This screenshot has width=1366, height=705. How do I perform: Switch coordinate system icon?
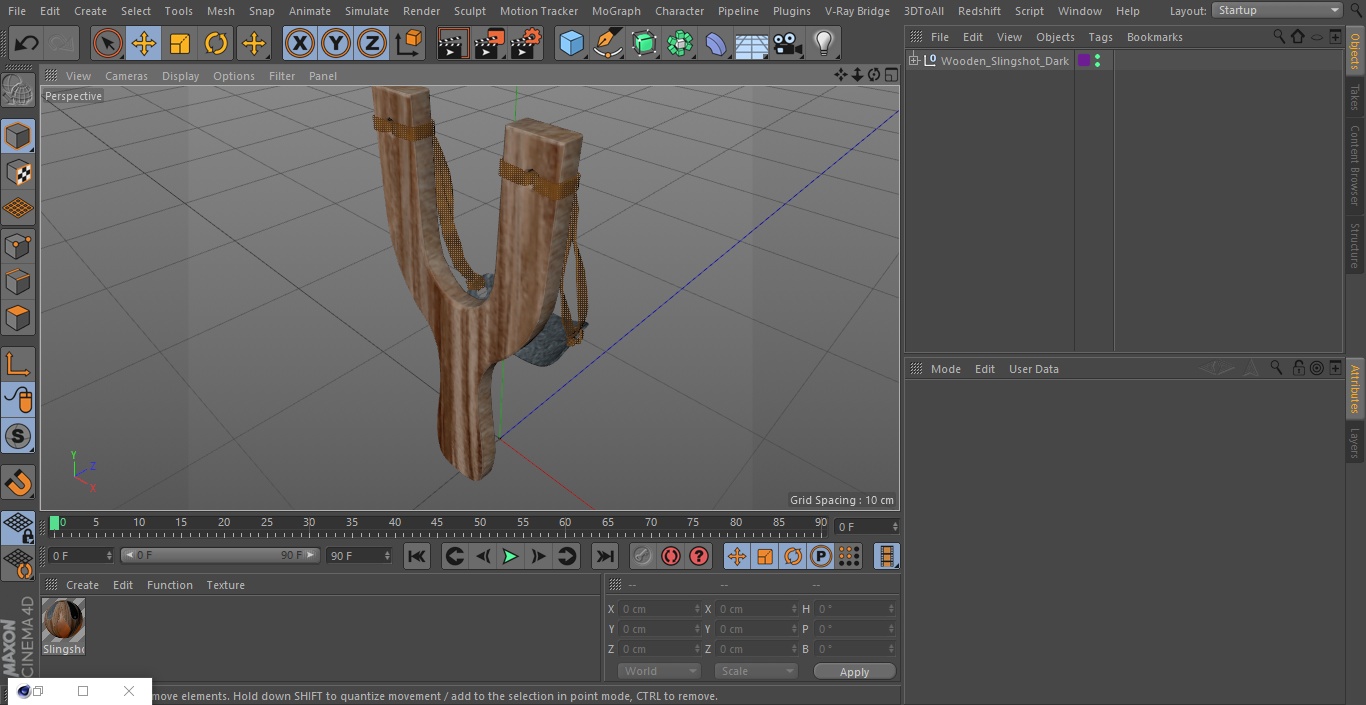[409, 43]
